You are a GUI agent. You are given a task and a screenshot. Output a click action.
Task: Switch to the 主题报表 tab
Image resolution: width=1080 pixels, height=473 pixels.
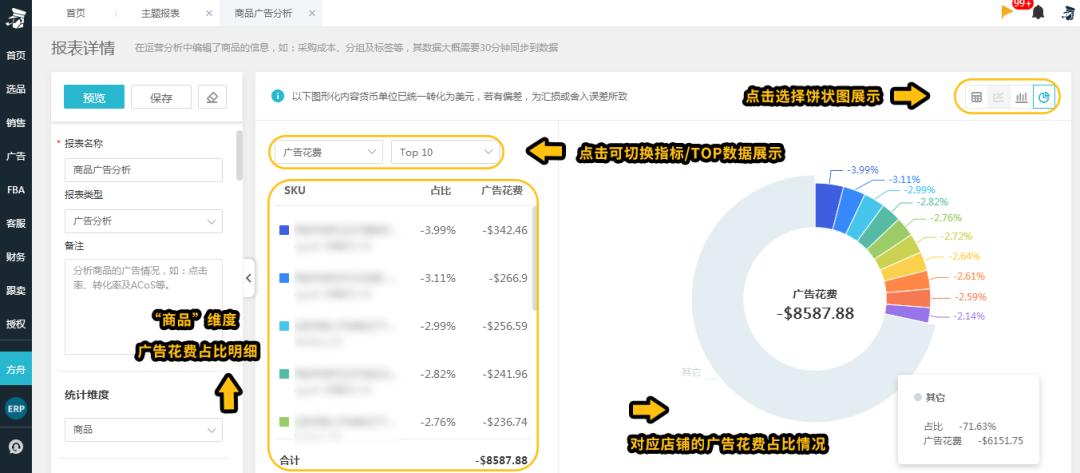pyautogui.click(x=160, y=13)
